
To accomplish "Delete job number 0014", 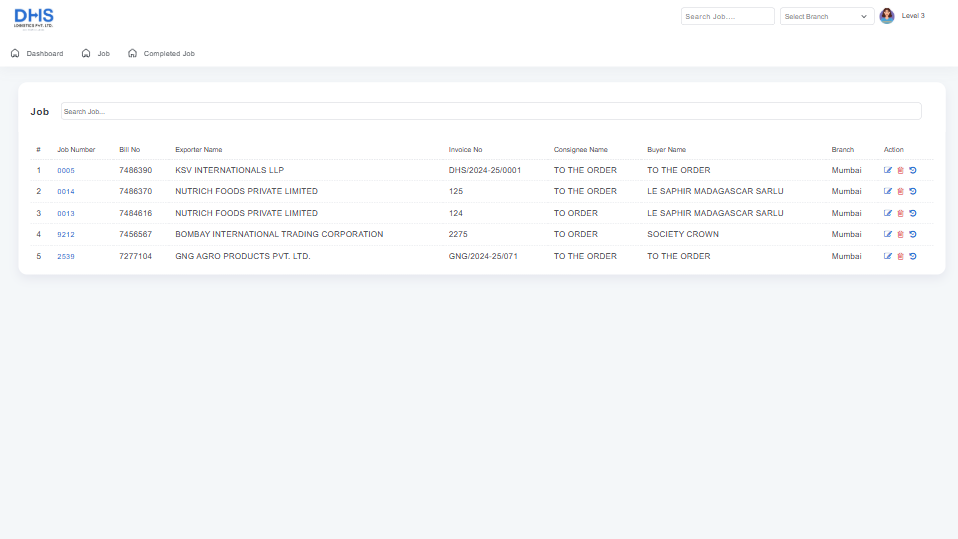I will click(900, 192).
